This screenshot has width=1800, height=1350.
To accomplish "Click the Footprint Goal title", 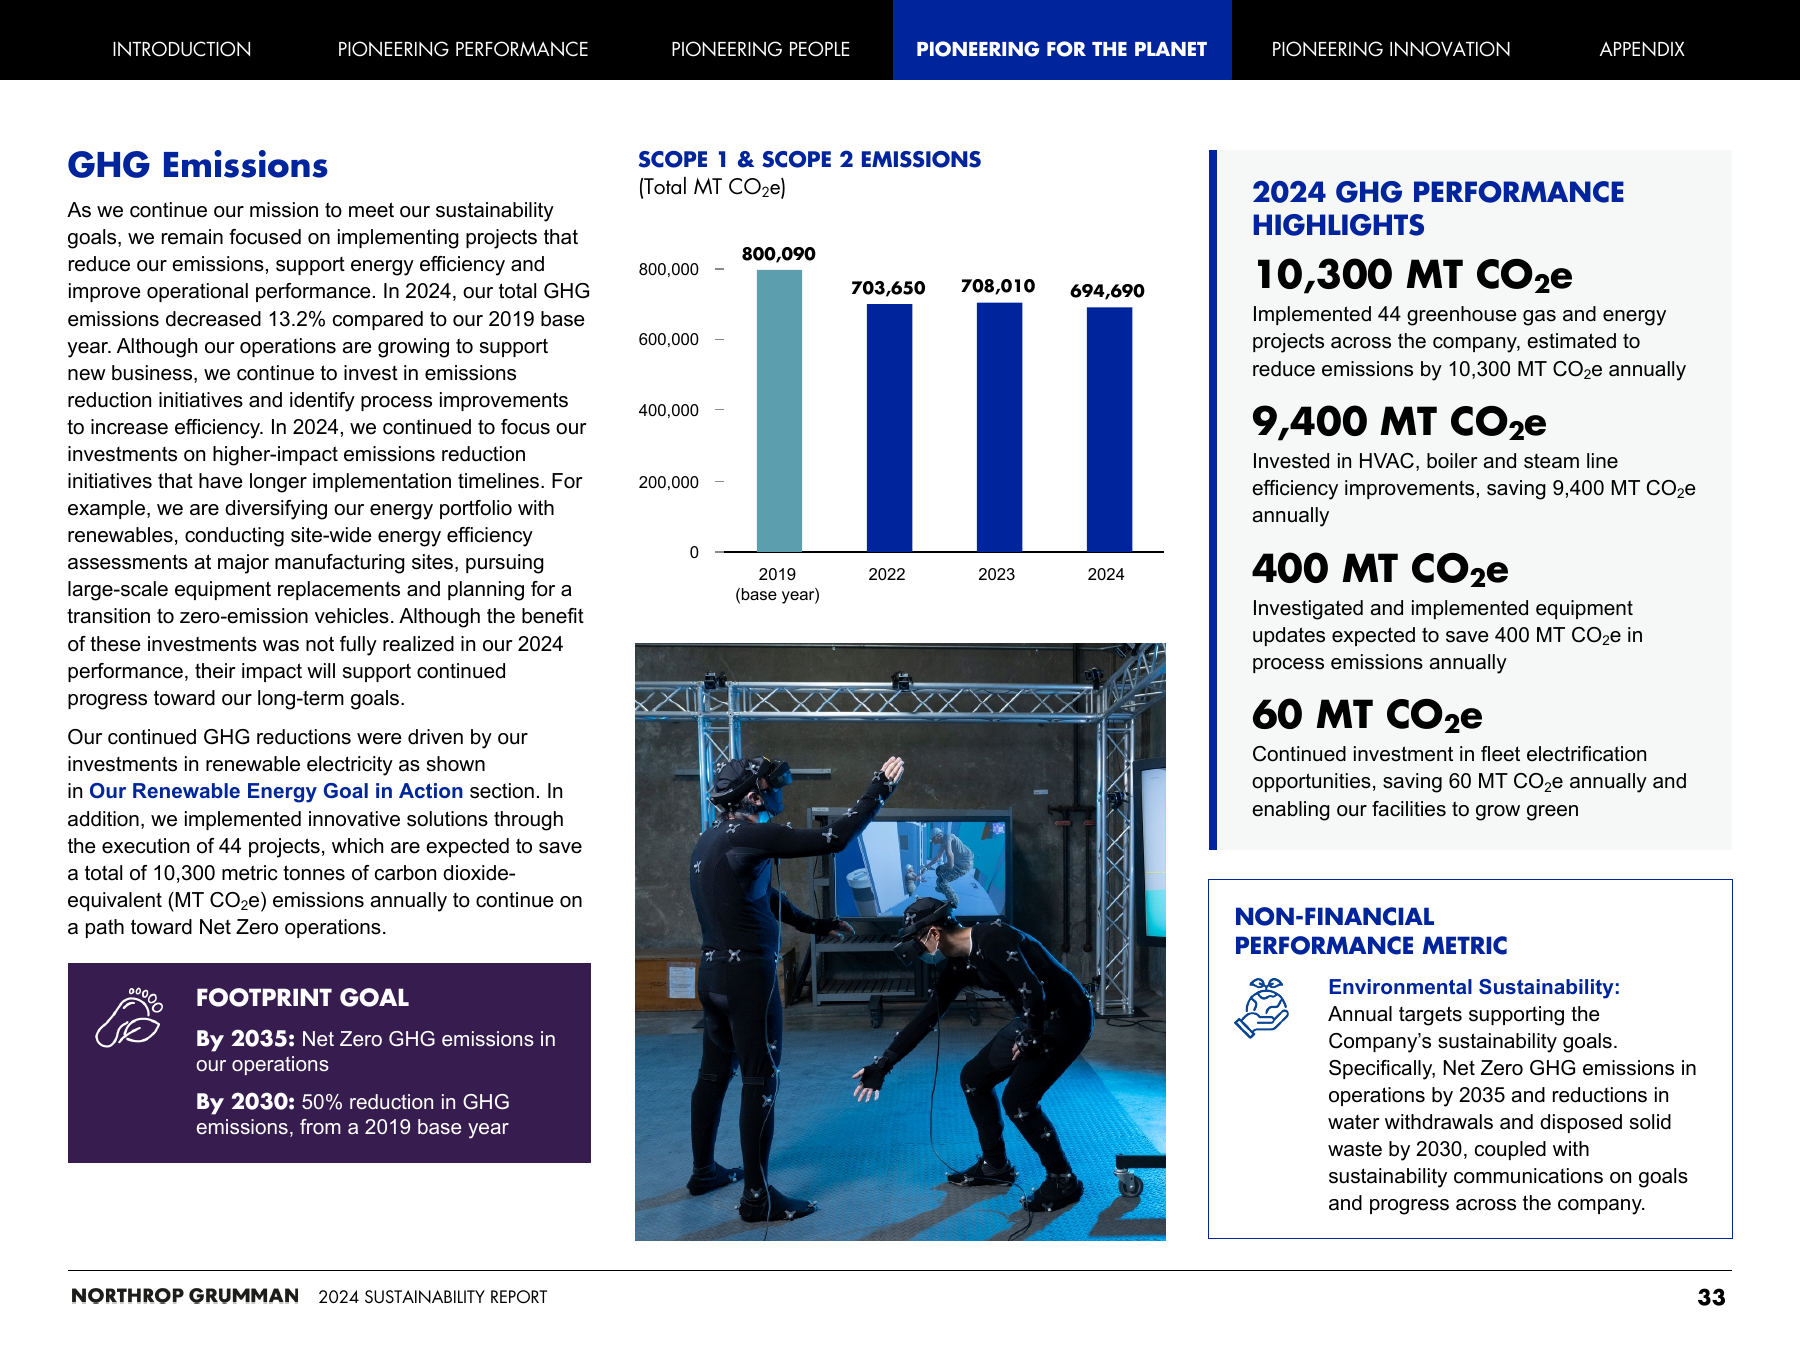I will coord(302,998).
